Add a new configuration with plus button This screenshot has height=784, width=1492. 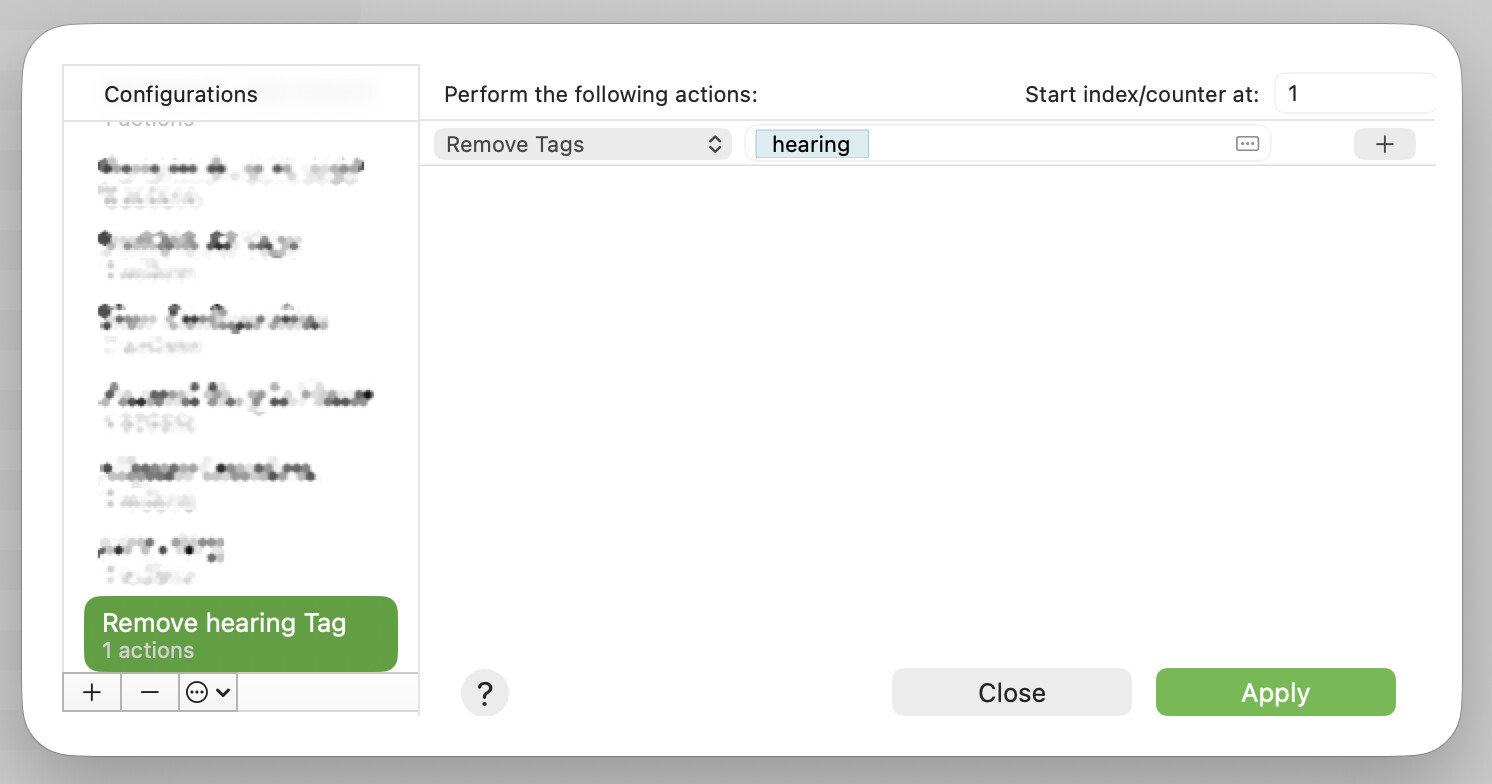92,692
